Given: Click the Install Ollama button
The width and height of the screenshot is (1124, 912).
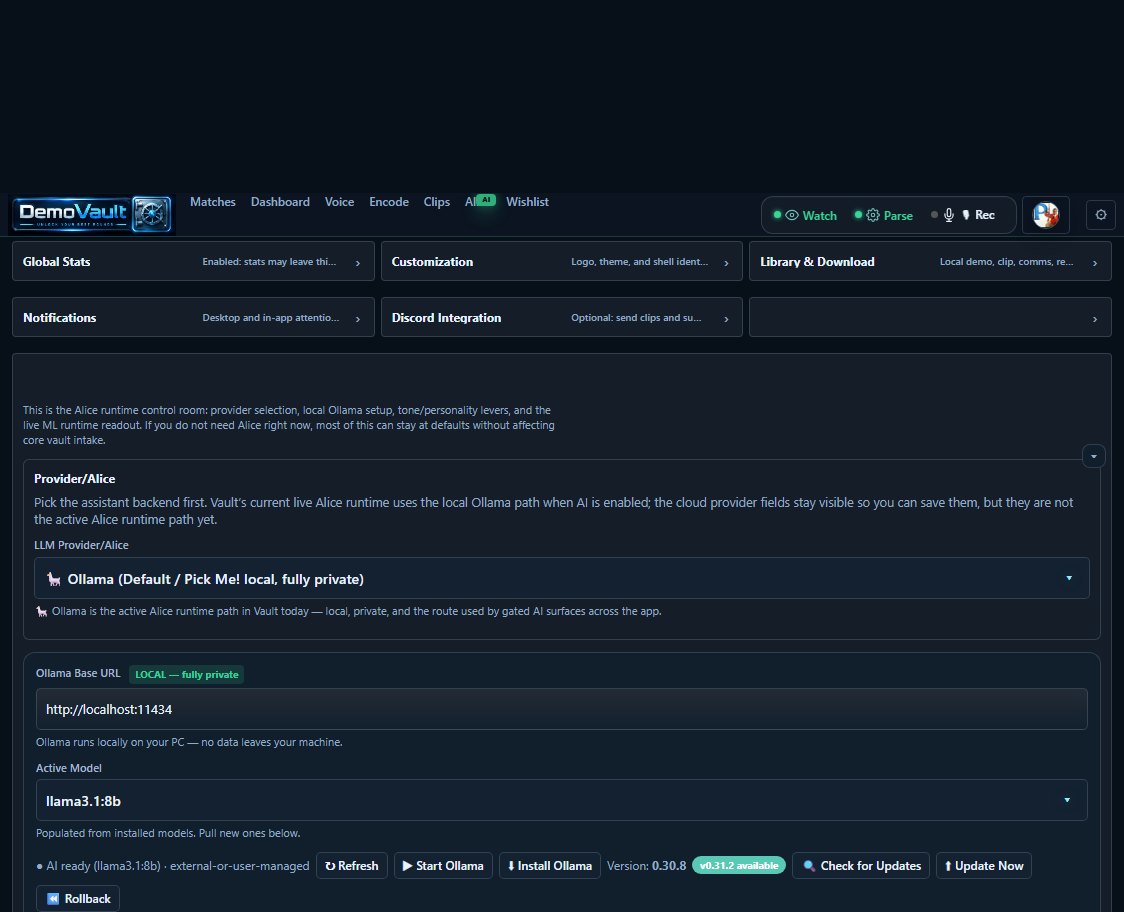Looking at the screenshot, I should [549, 865].
